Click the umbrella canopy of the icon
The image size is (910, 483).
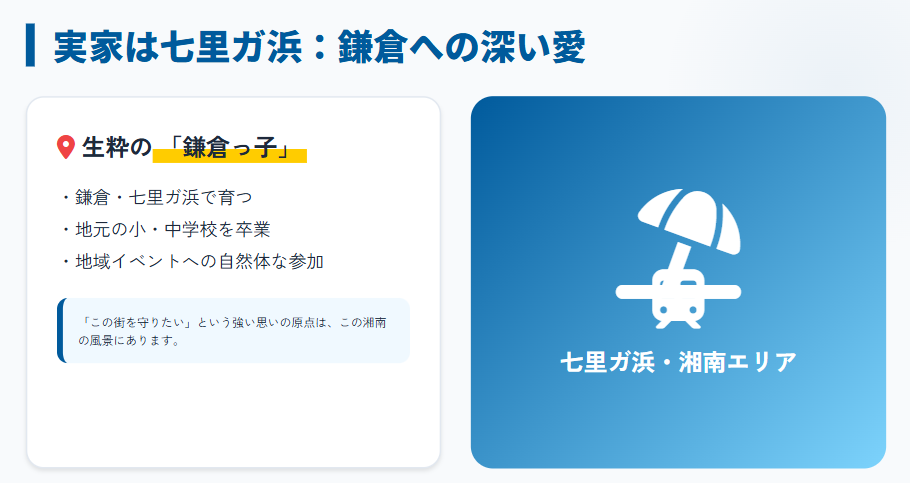[689, 221]
